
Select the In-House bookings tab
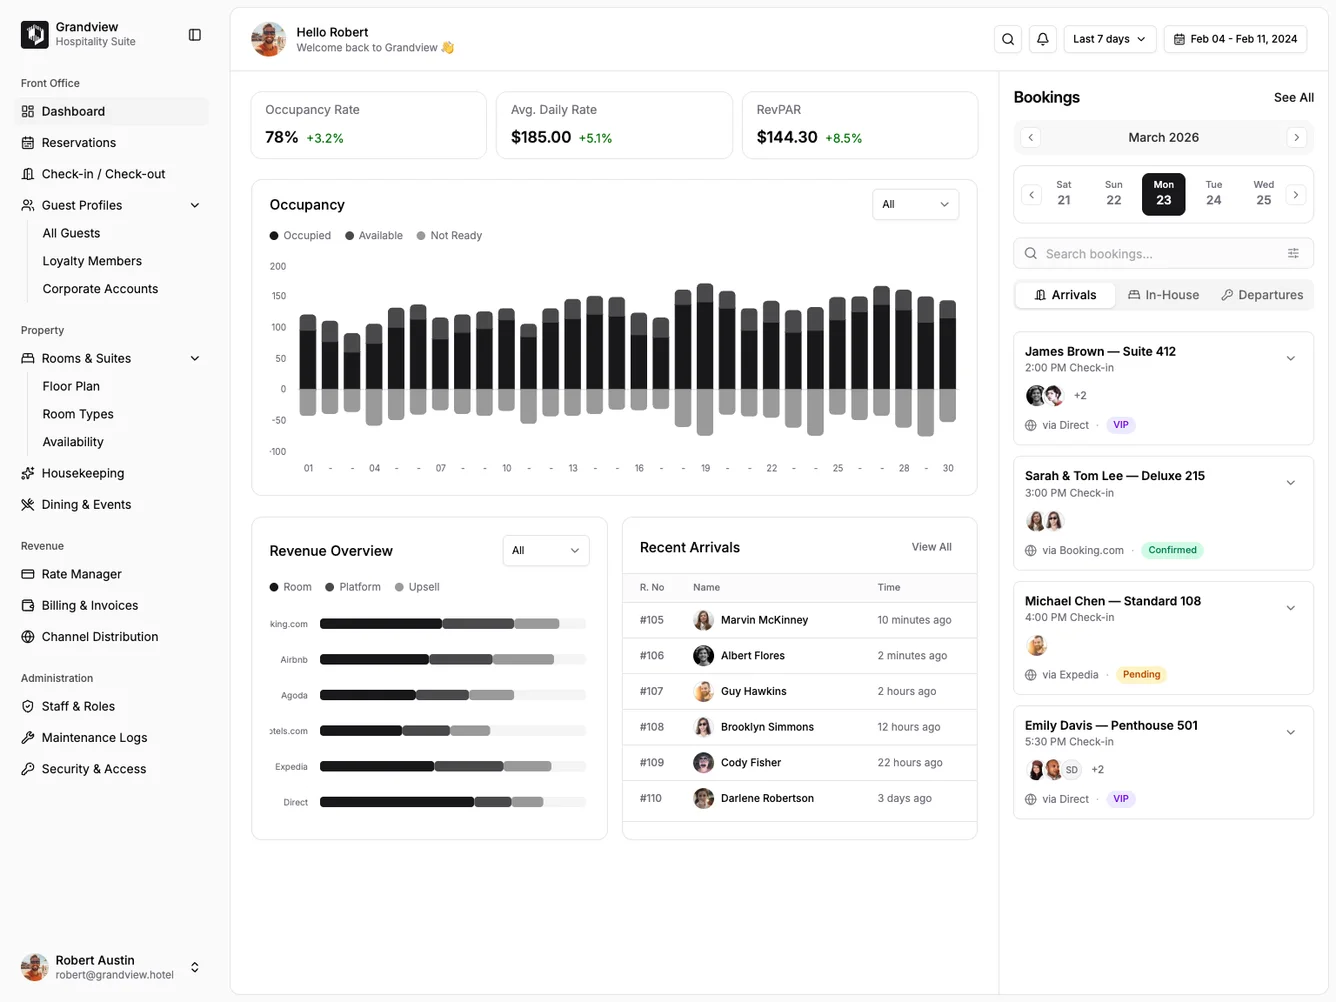tap(1163, 294)
